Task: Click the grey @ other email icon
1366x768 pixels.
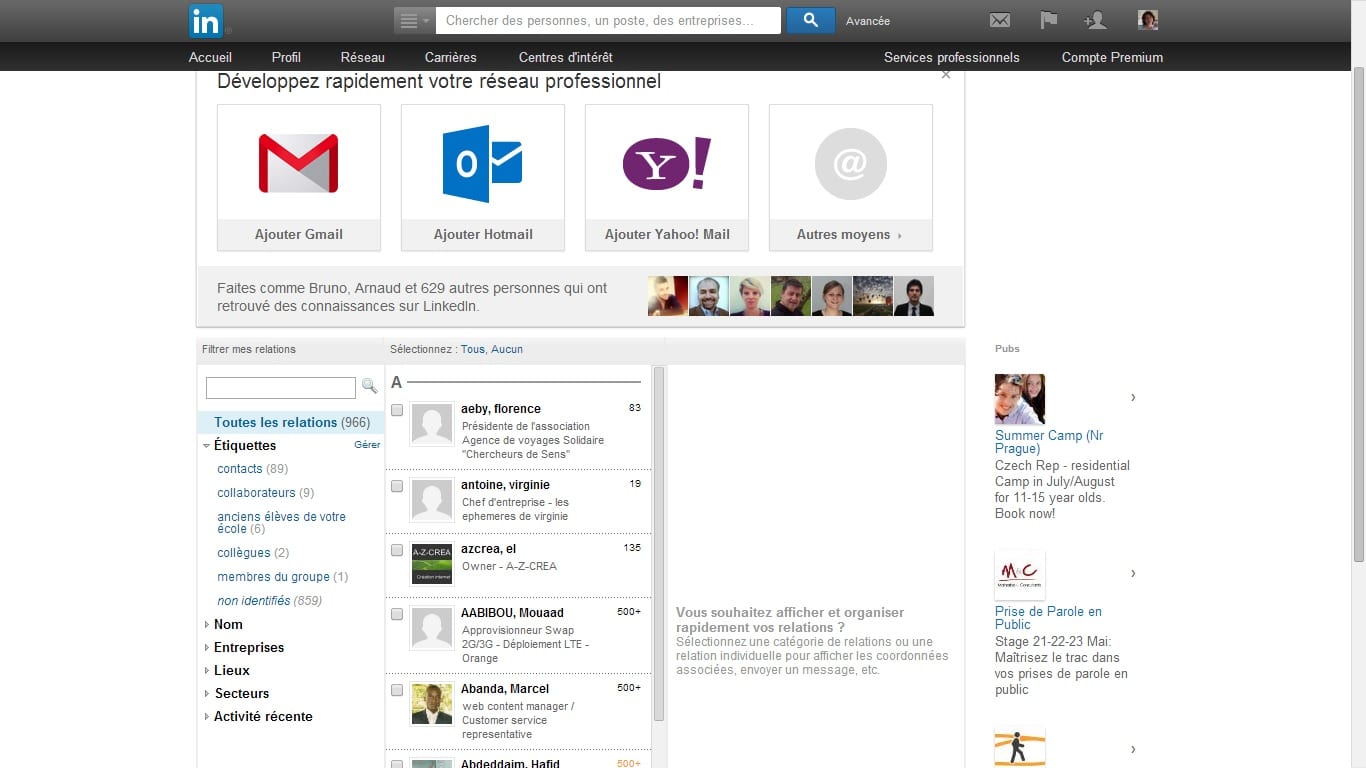Action: tap(850, 163)
